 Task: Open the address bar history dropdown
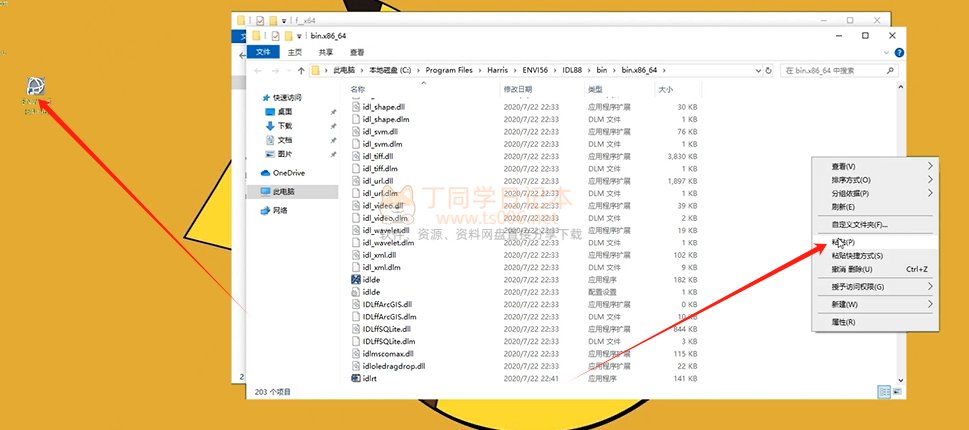759,70
